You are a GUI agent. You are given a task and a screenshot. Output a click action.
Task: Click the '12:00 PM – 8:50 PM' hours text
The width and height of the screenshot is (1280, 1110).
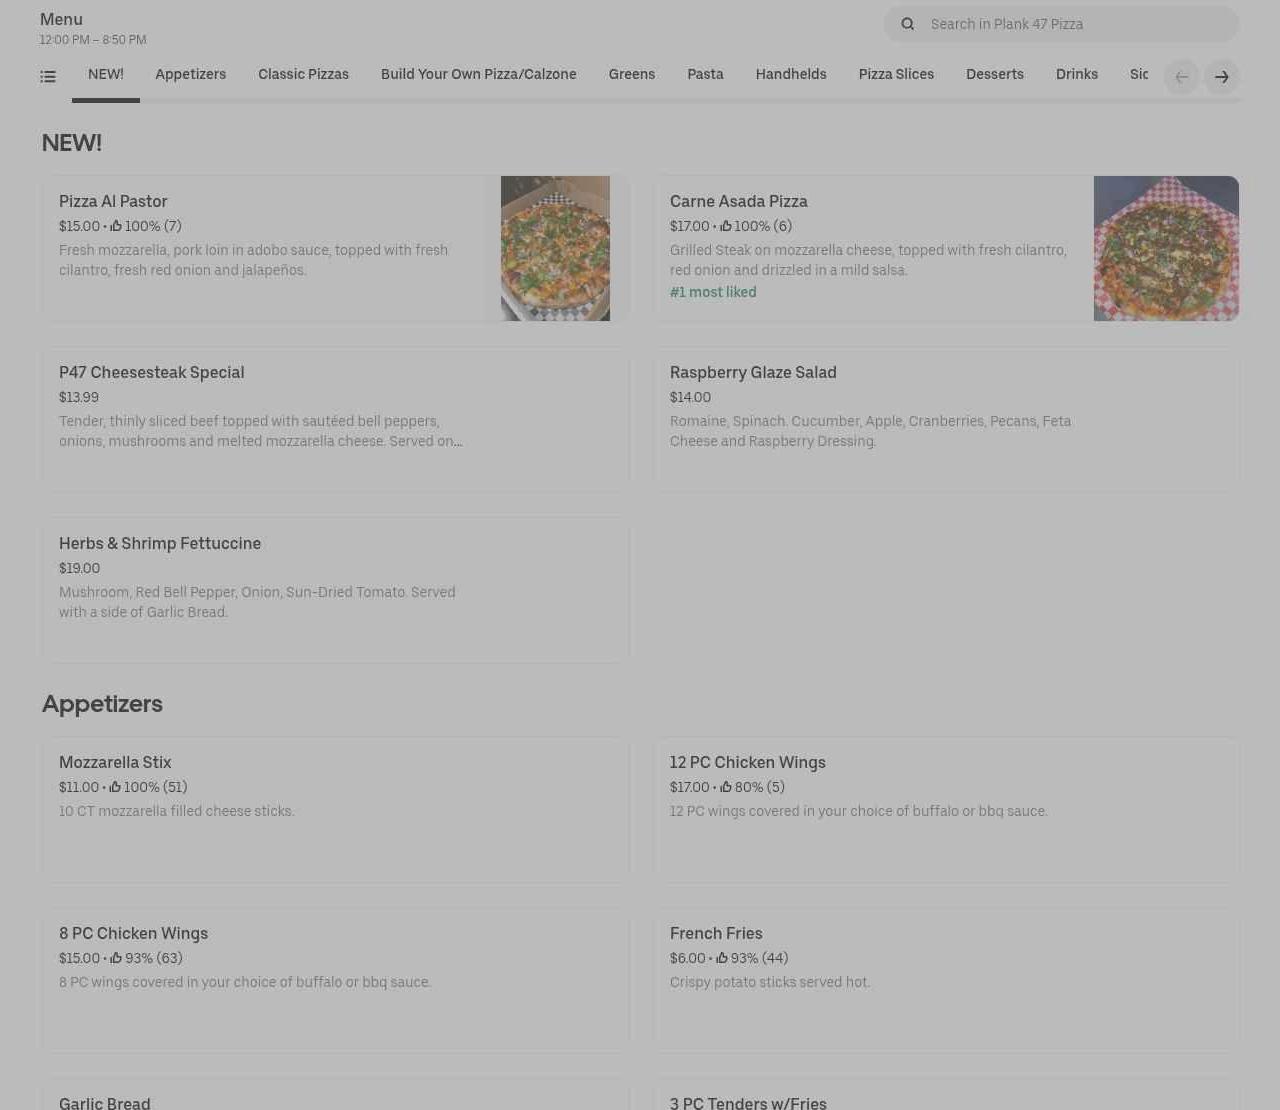tap(93, 40)
